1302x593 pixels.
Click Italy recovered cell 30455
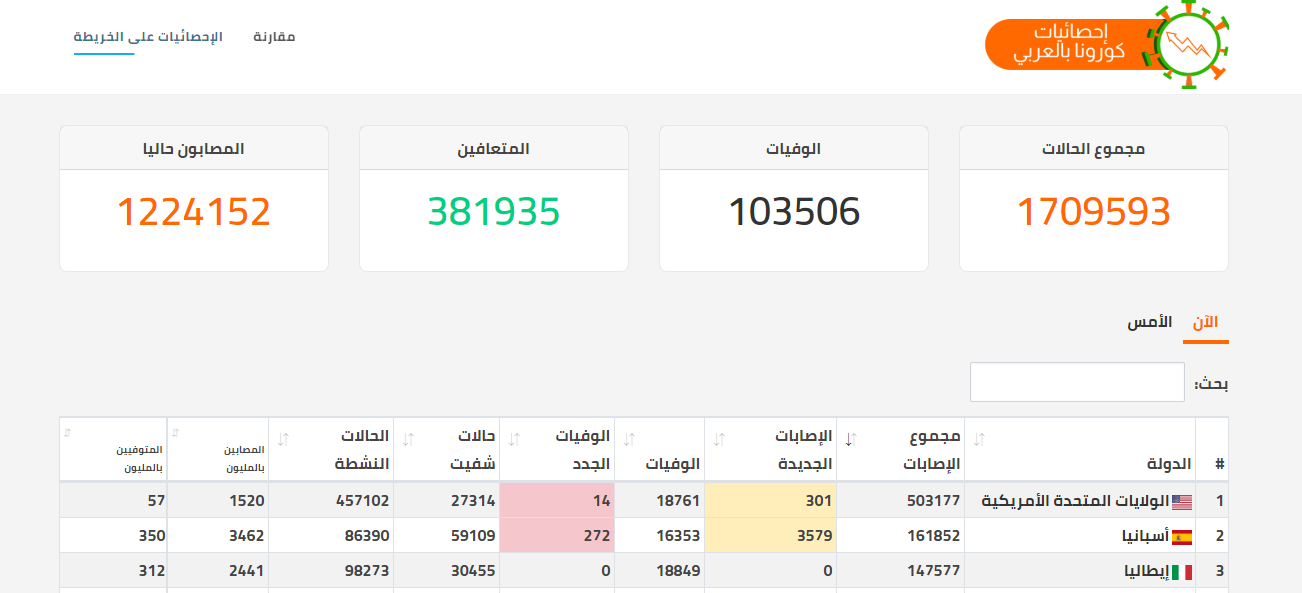click(447, 570)
